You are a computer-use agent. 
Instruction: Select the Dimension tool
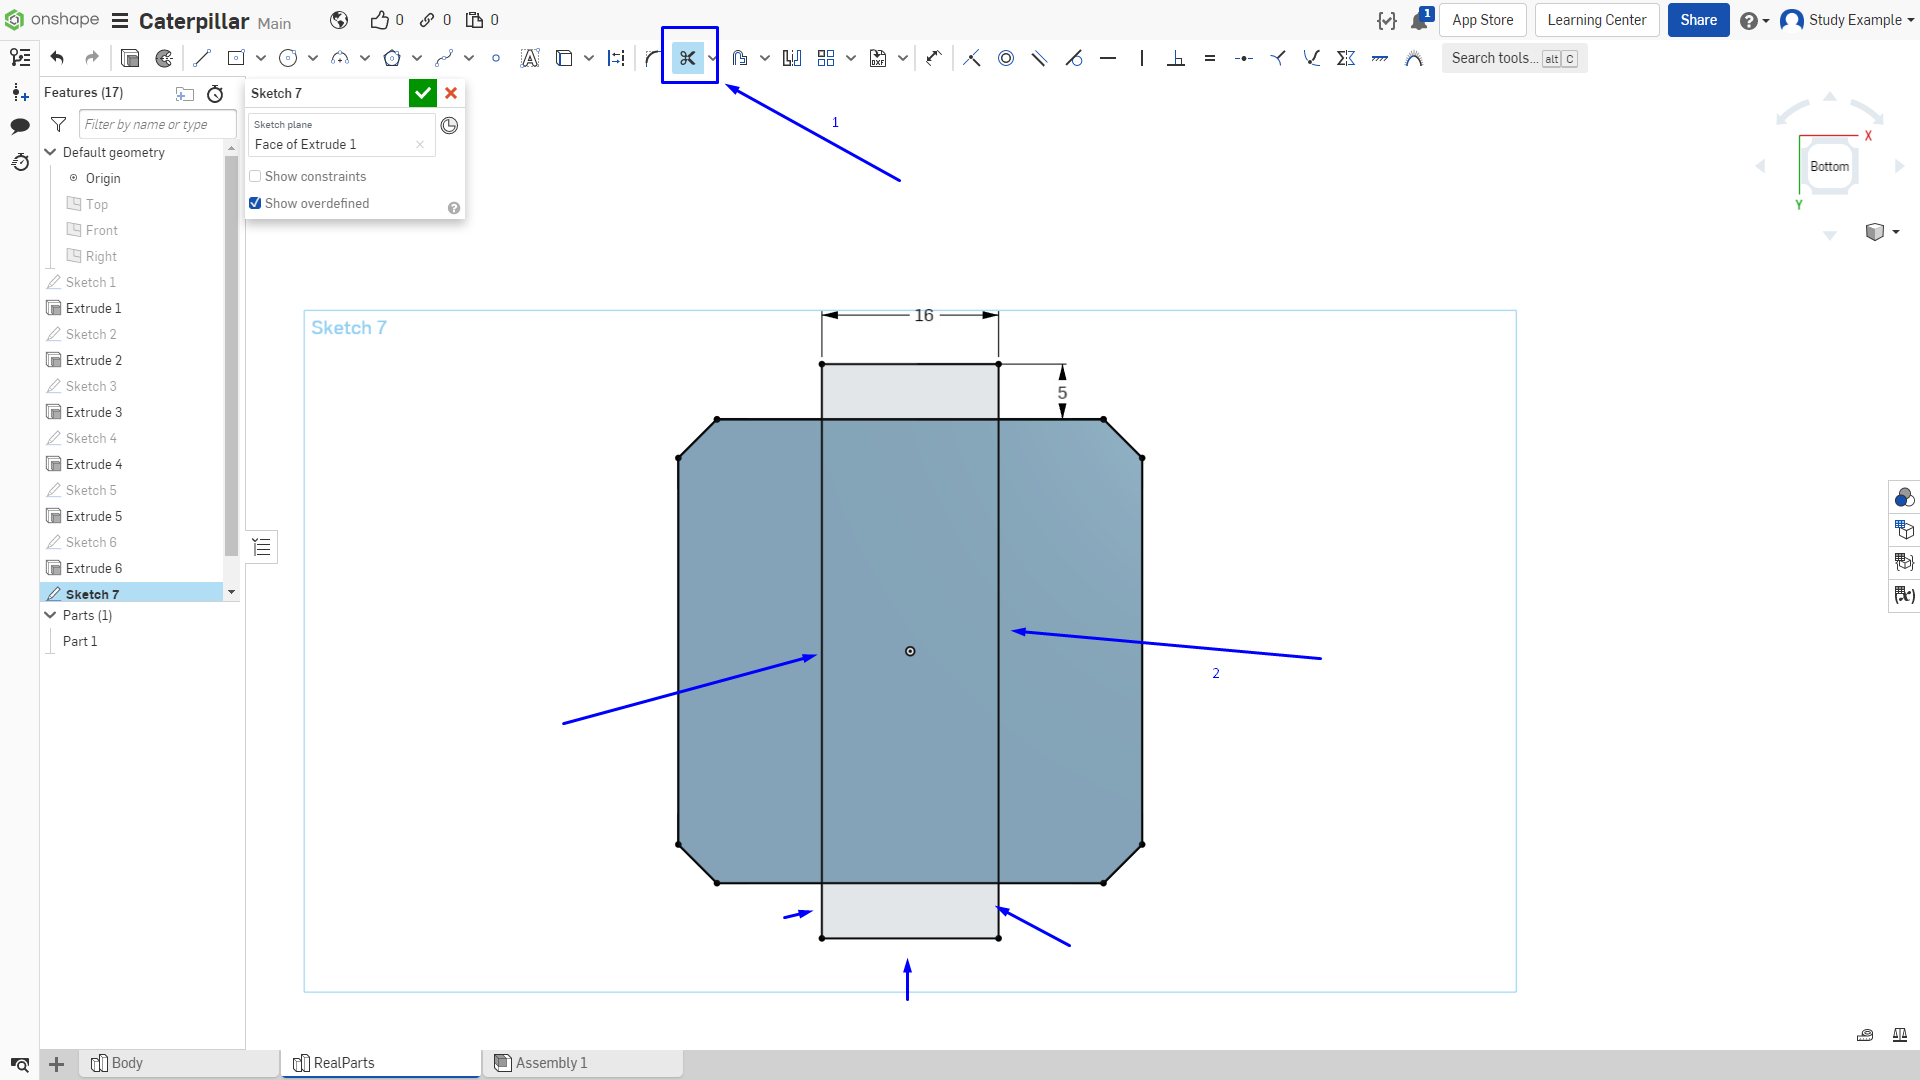(934, 58)
